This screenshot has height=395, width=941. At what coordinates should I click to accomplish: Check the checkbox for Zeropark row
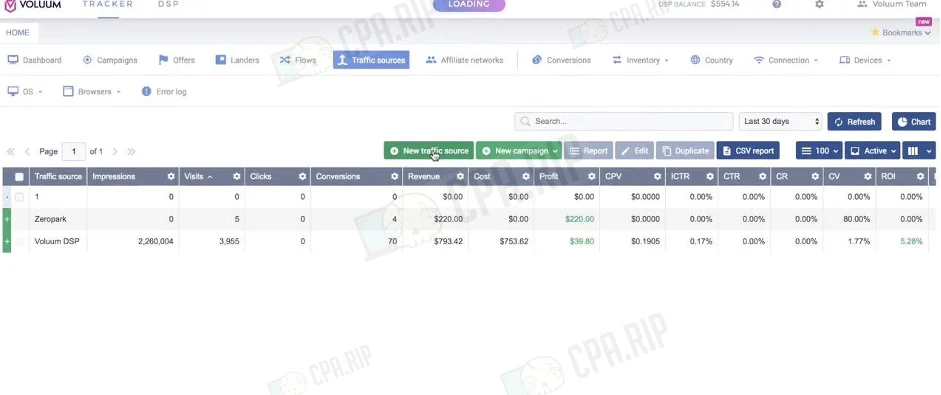tap(19, 219)
